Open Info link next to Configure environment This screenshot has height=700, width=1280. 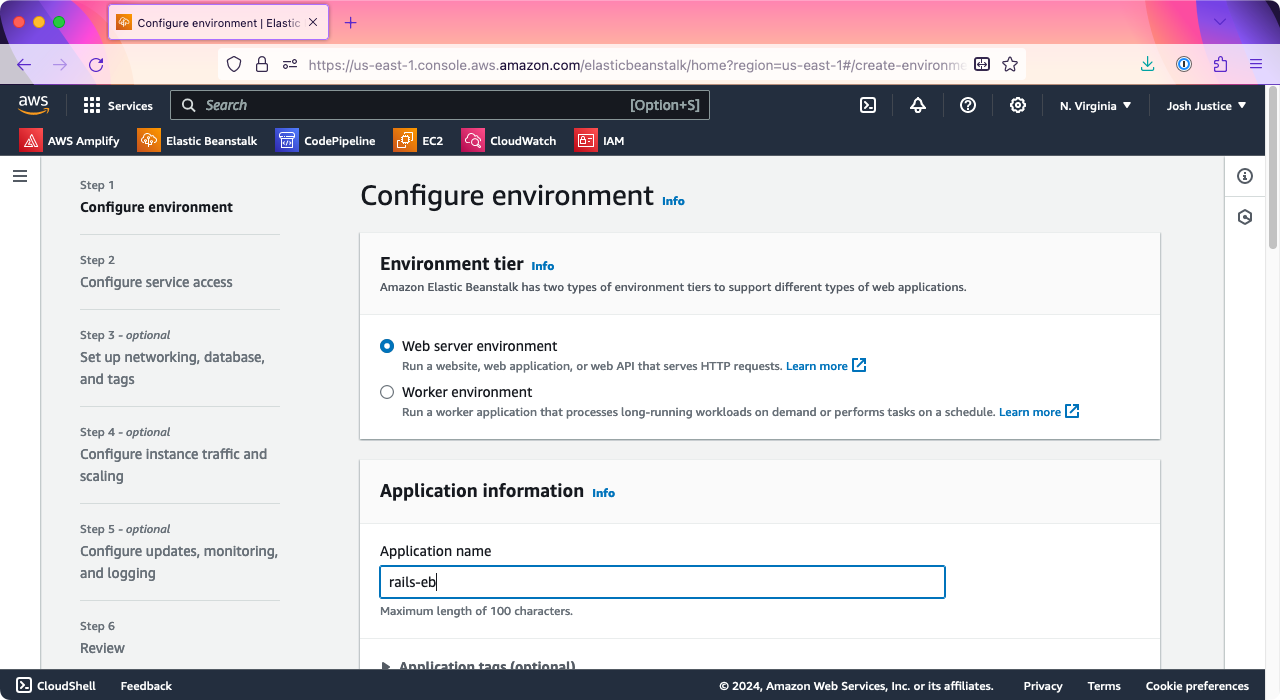point(673,201)
